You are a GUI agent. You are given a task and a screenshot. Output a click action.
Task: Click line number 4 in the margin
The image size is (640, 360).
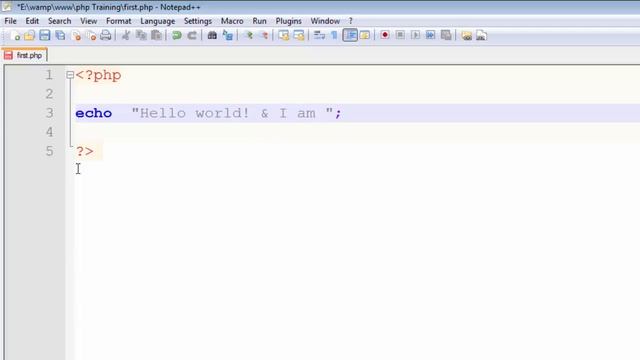[x=49, y=132]
